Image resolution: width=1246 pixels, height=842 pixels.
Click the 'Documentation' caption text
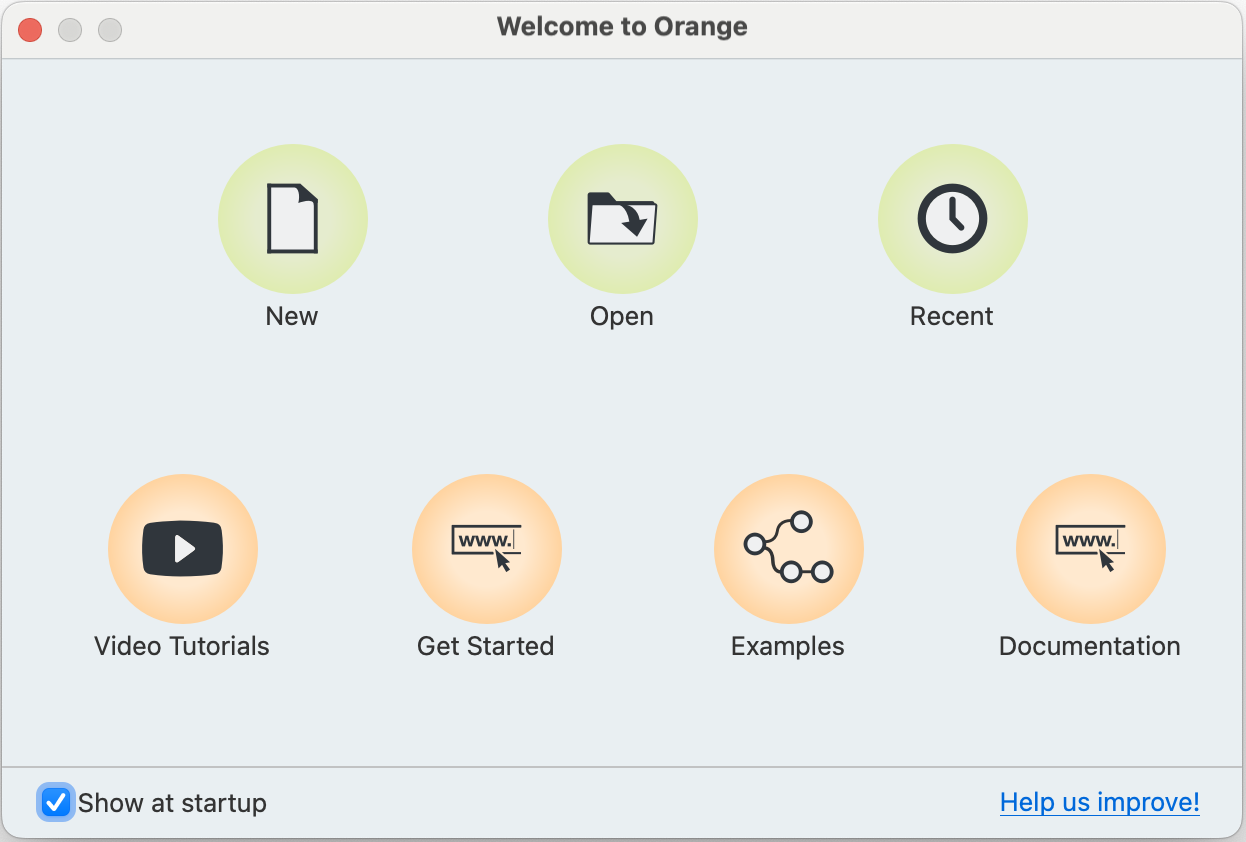(1090, 646)
